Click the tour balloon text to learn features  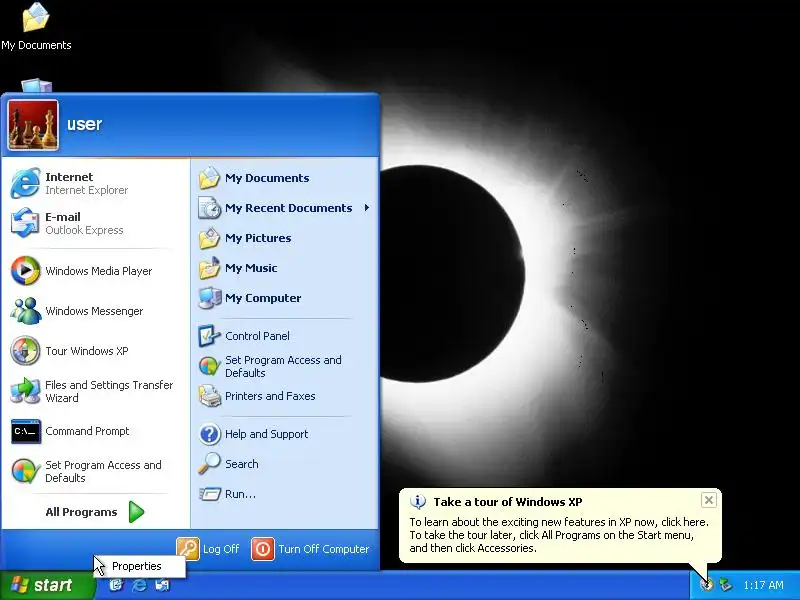[559, 535]
